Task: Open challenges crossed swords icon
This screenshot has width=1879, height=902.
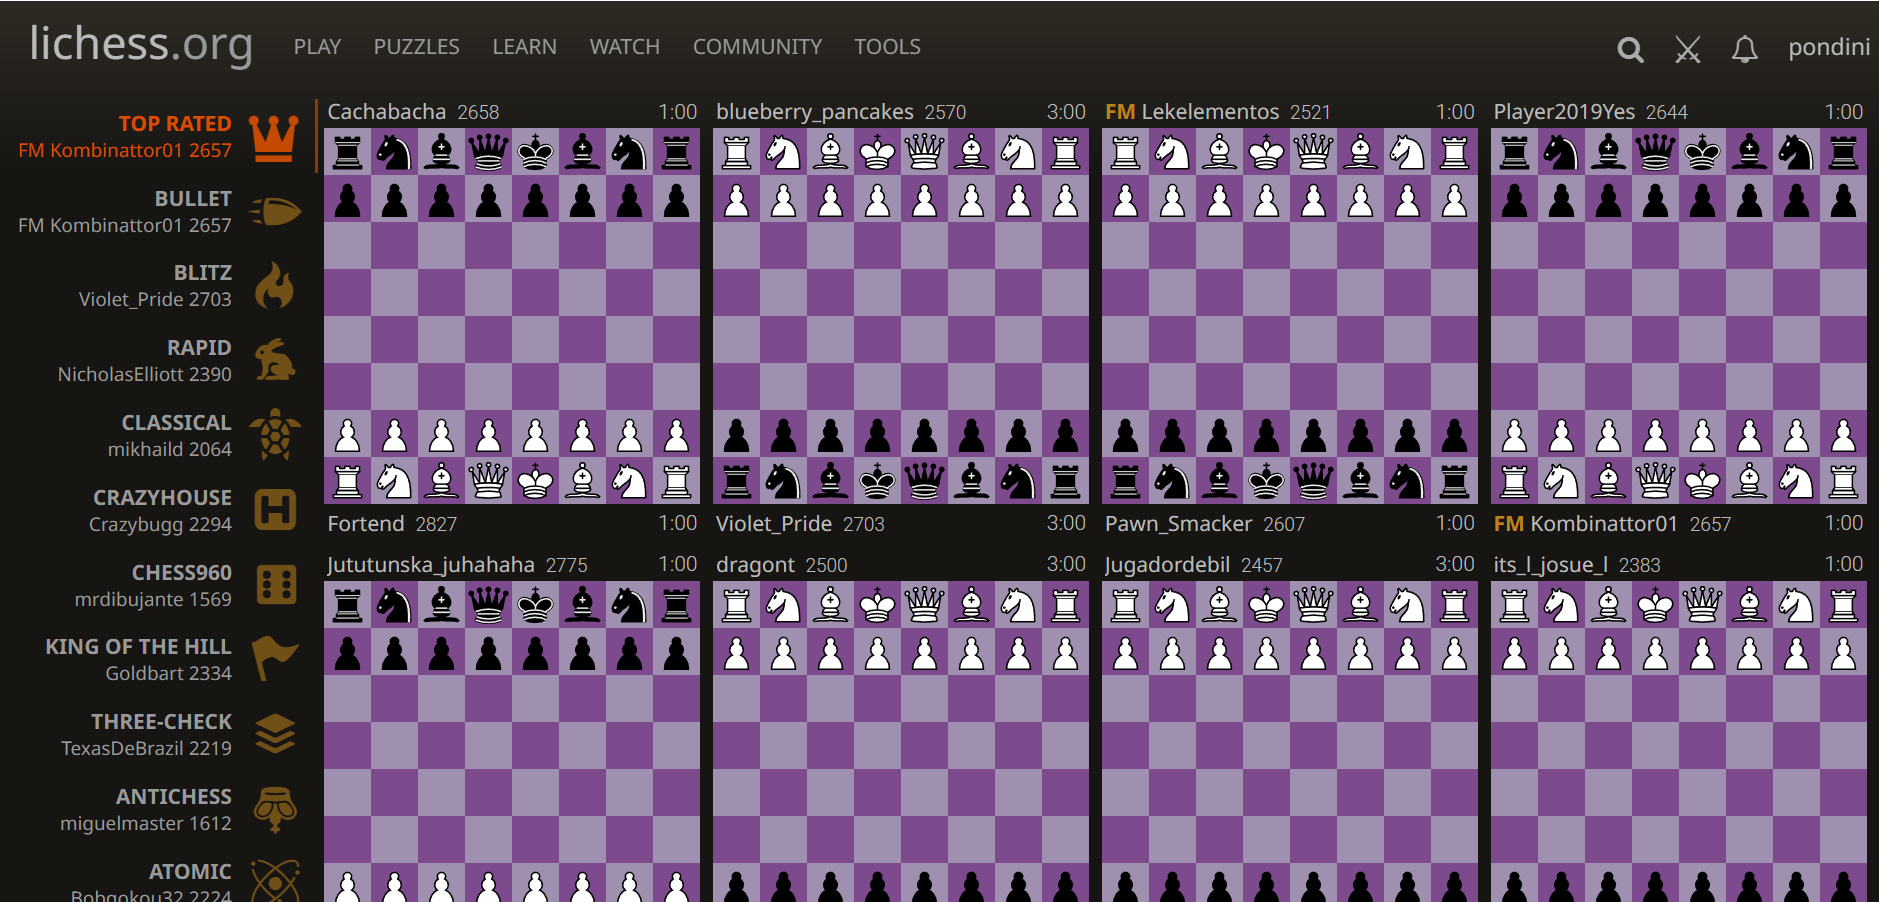Action: click(1687, 49)
